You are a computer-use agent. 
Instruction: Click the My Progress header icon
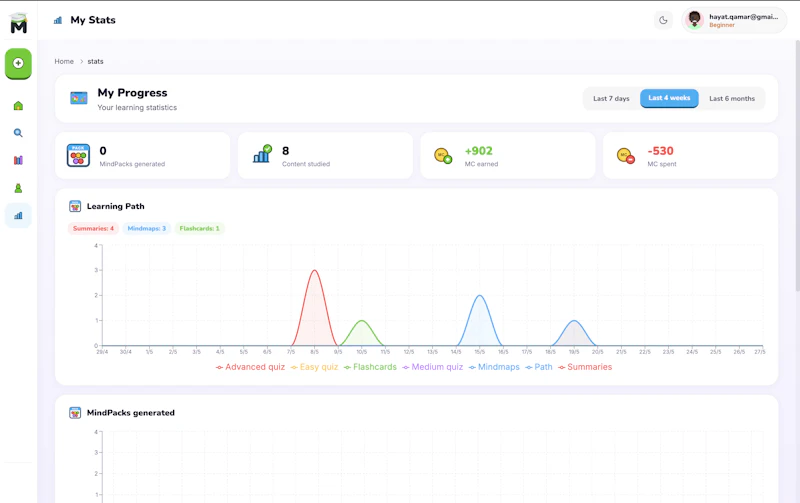tap(79, 98)
